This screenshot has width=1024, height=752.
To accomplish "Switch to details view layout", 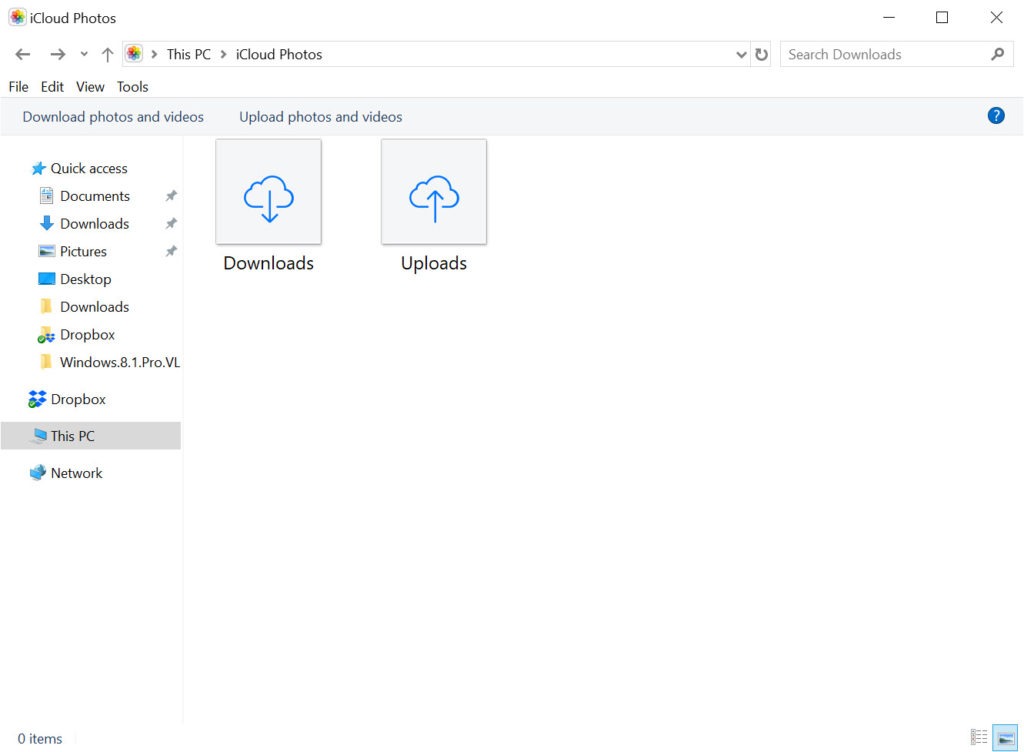I will [x=979, y=738].
